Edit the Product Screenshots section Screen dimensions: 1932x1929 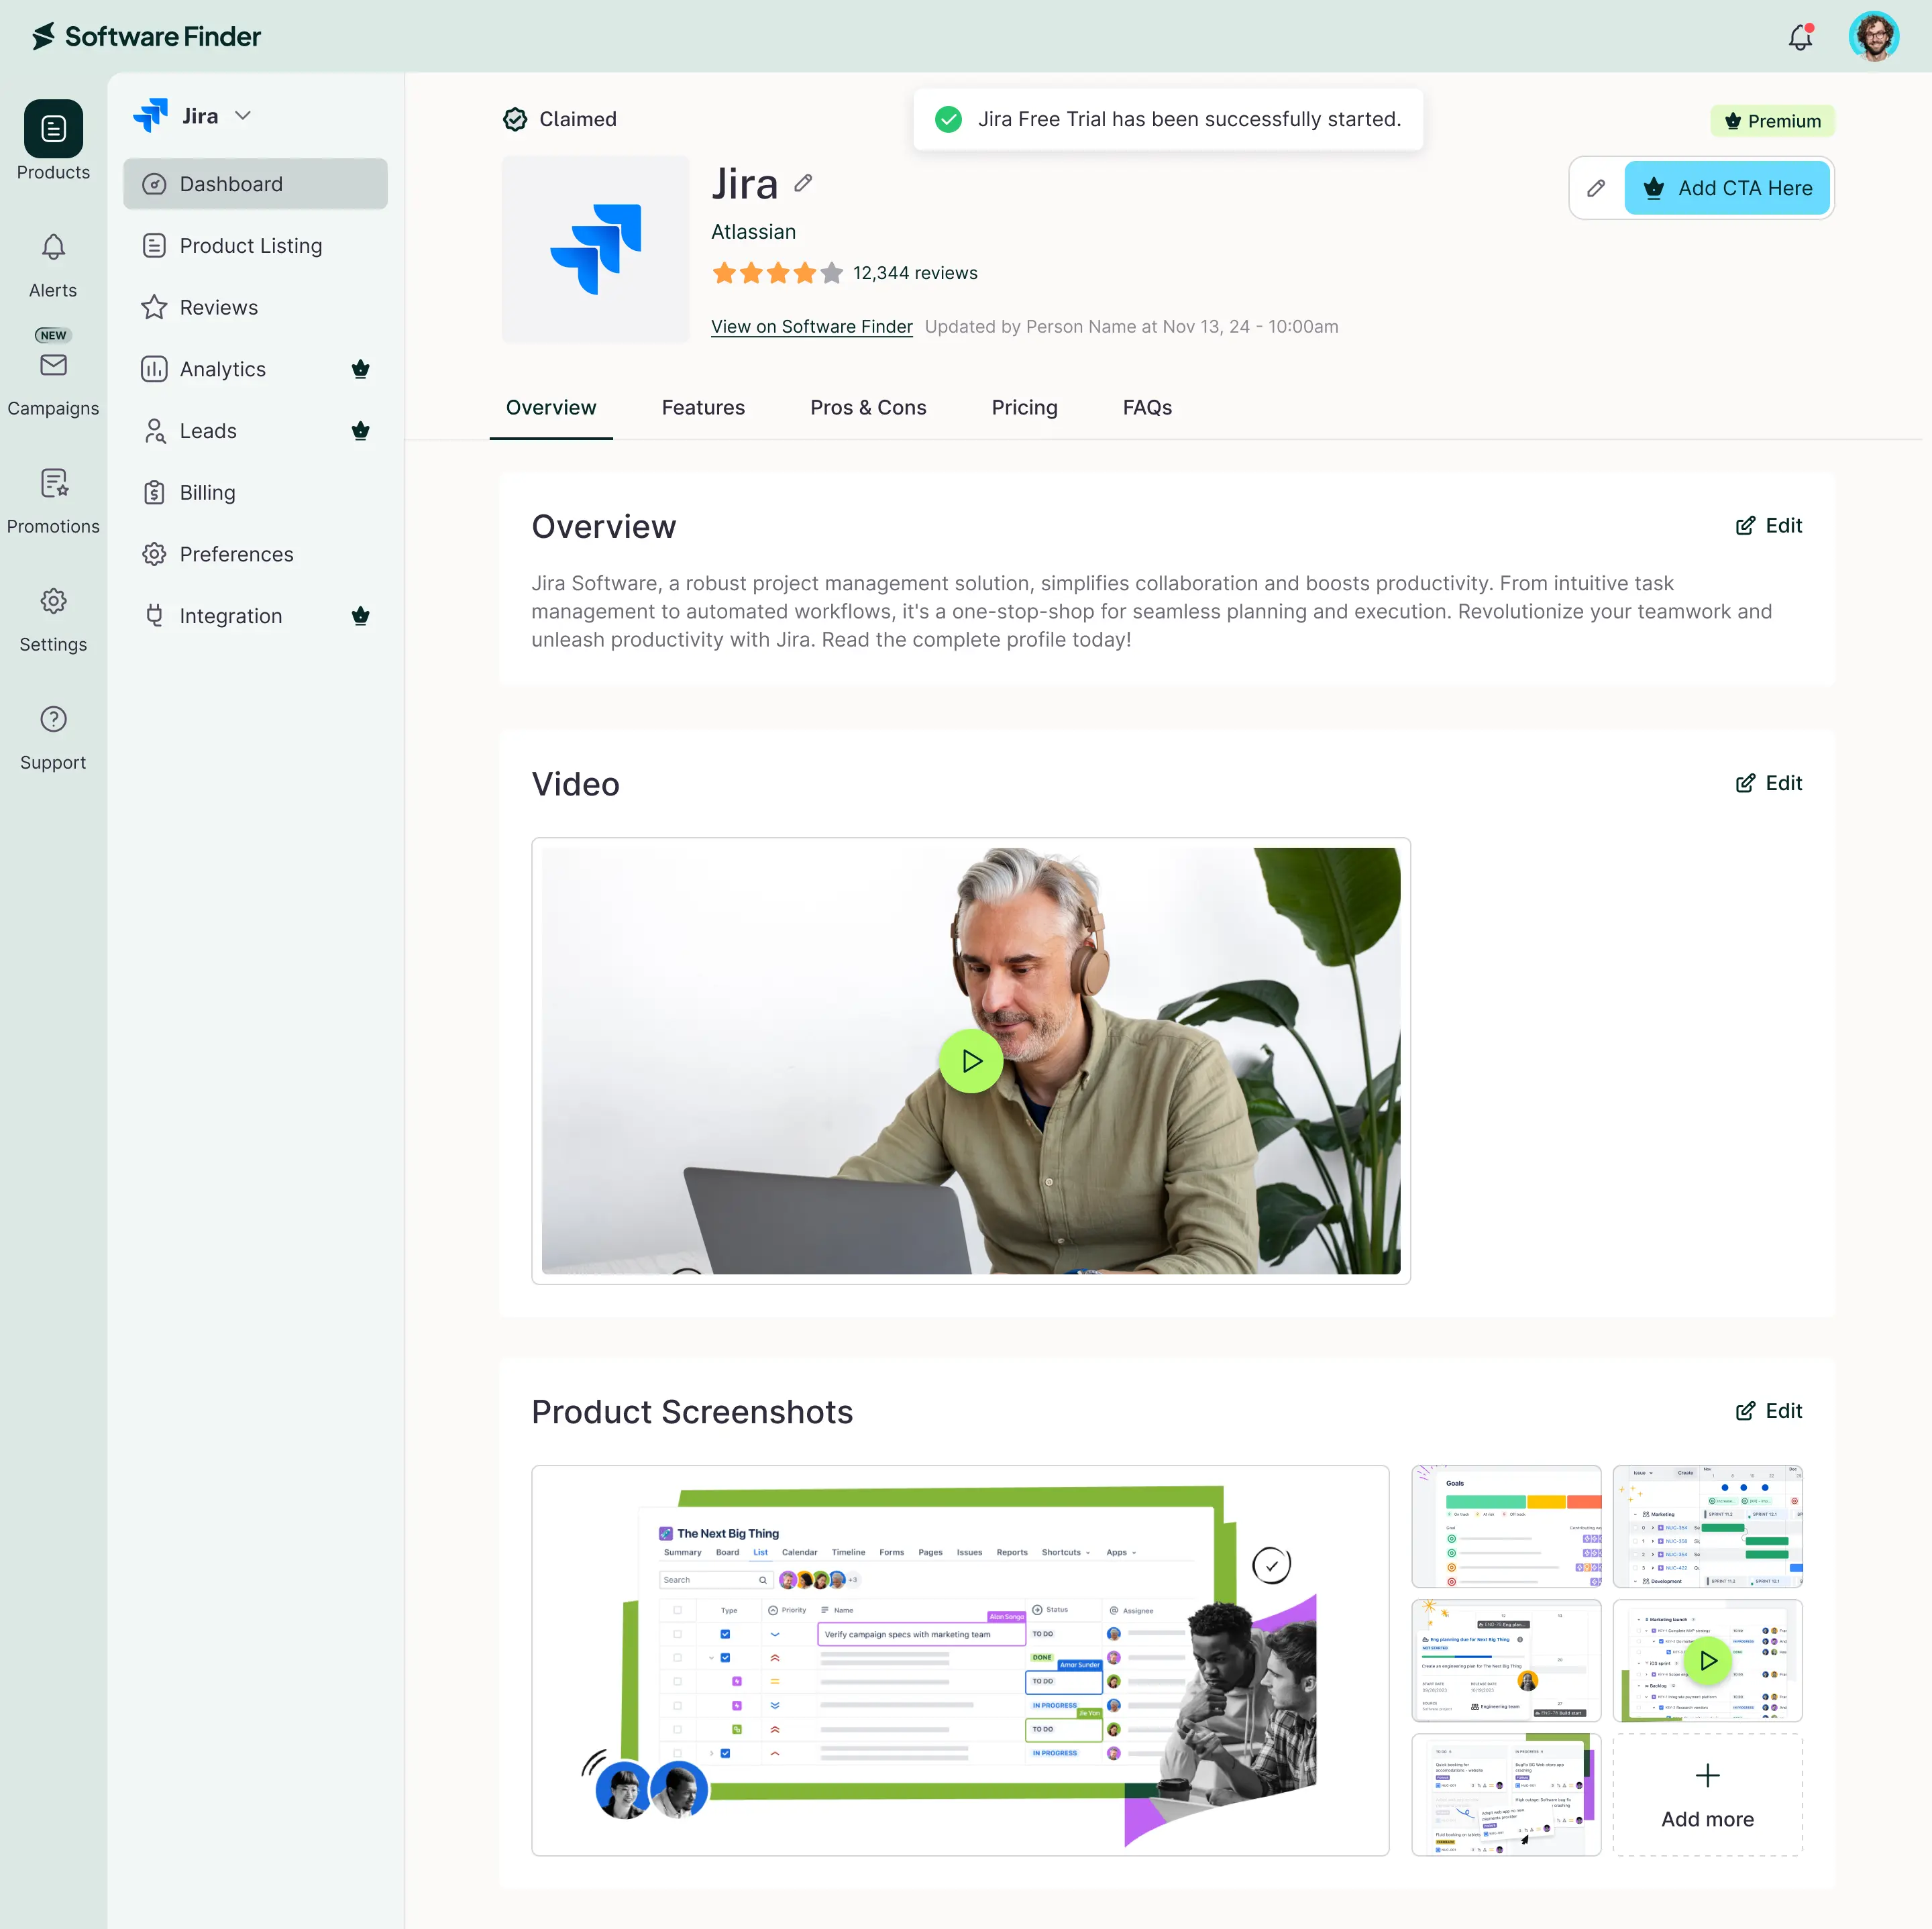[1768, 1411]
